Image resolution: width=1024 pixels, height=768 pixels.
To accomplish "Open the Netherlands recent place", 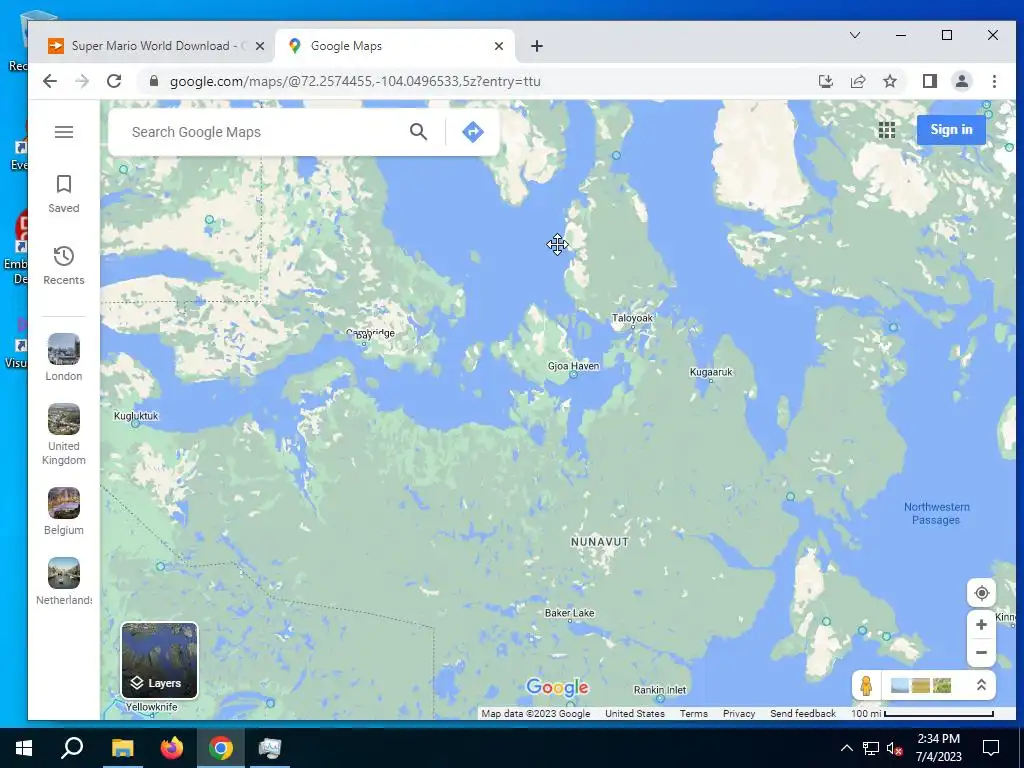I will point(63,581).
